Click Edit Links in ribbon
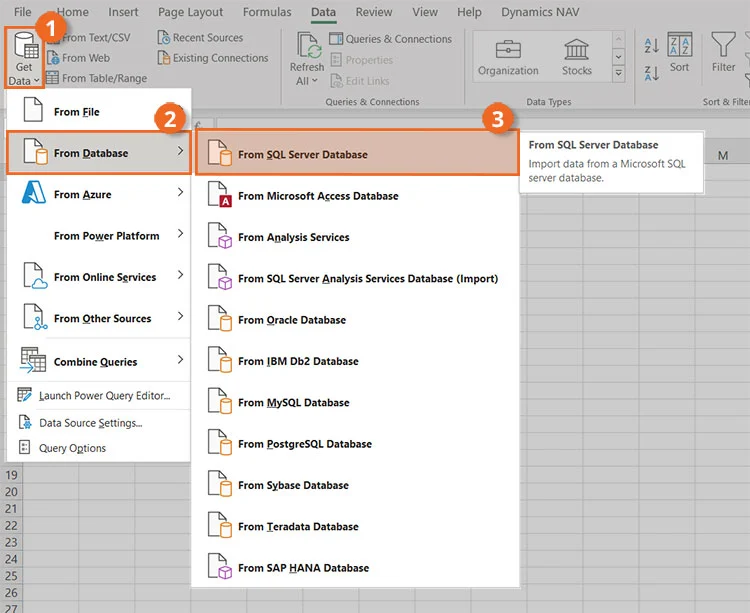 pos(360,81)
